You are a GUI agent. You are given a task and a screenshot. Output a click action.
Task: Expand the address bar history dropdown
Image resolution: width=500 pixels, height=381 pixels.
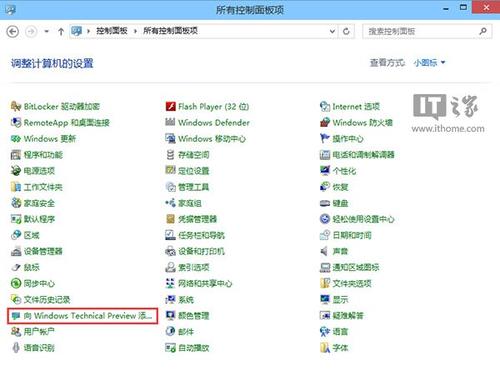tap(332, 31)
